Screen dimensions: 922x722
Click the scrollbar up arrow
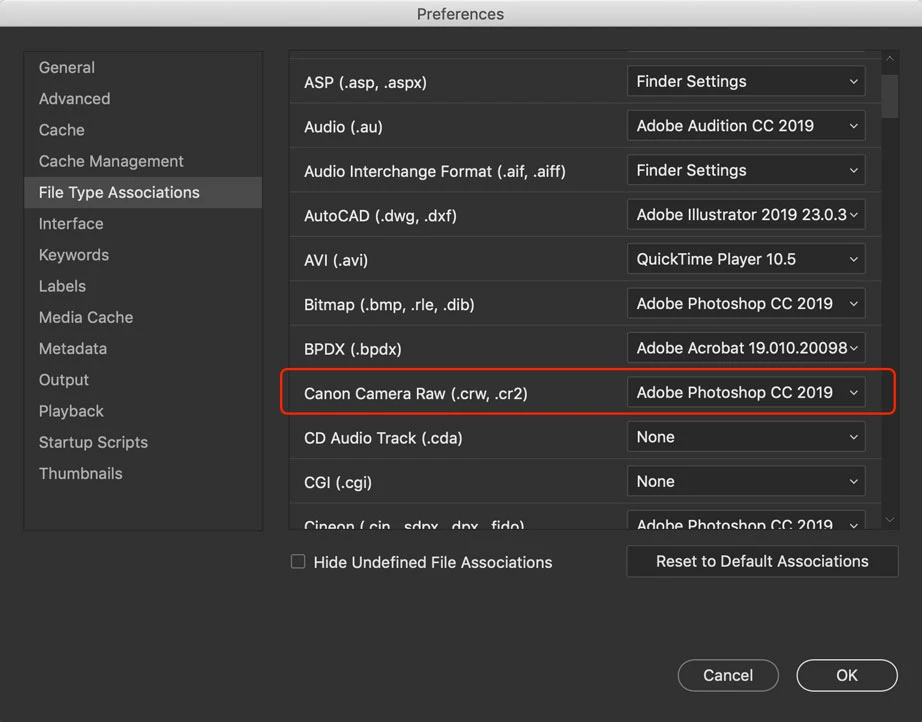(x=890, y=59)
